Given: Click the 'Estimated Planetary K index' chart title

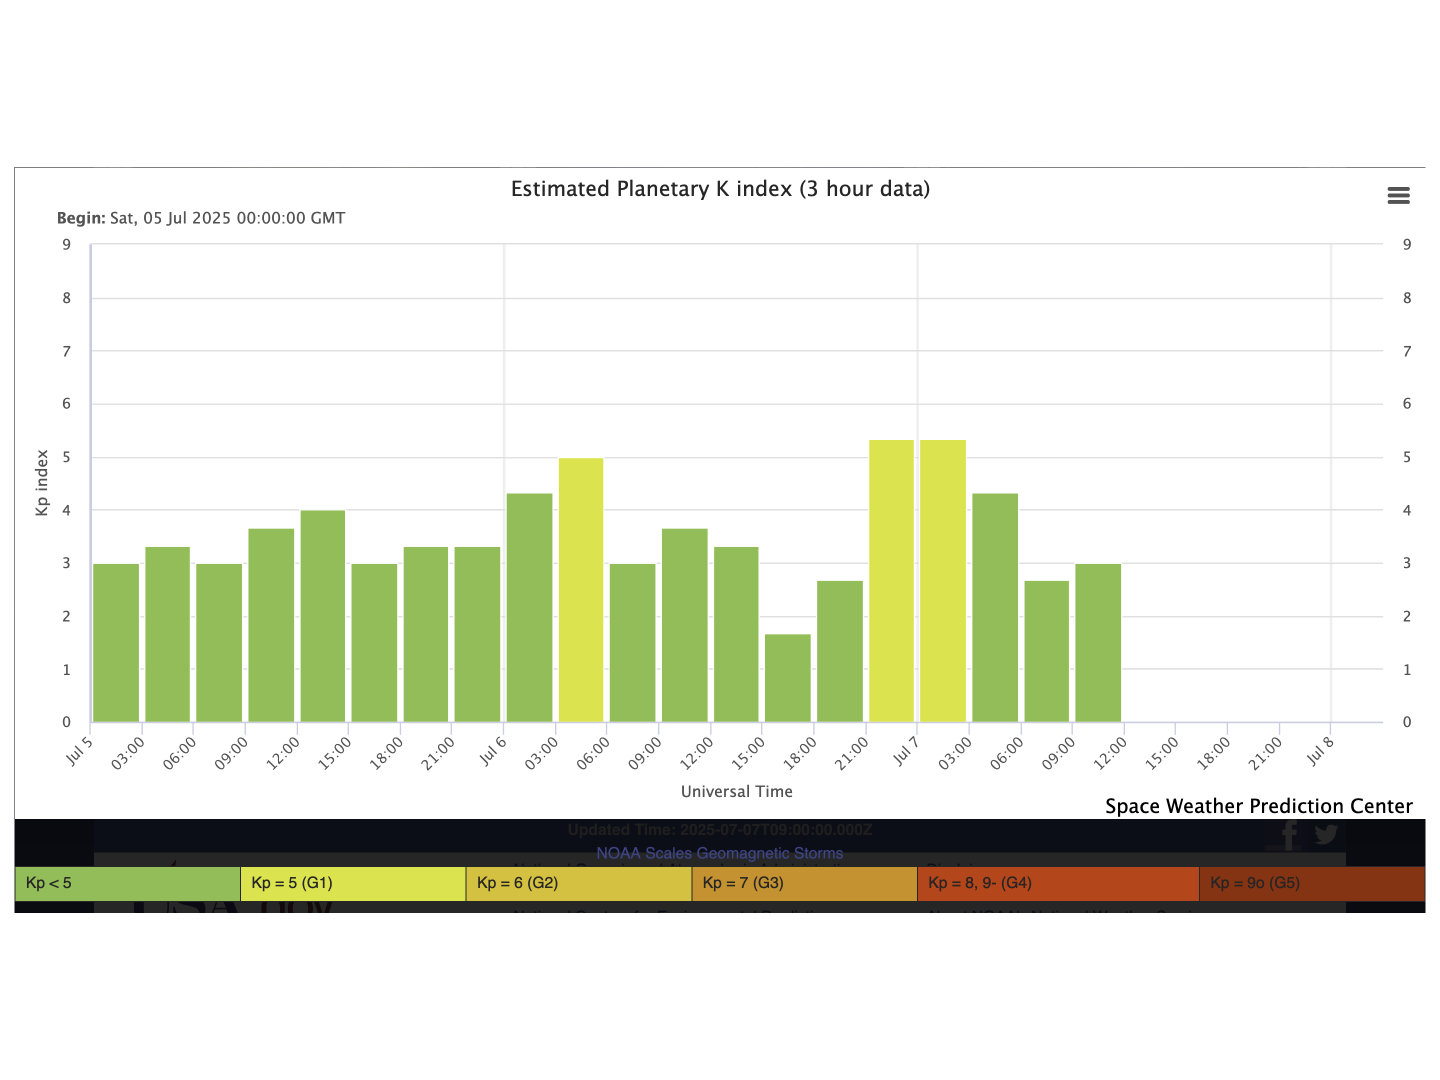Looking at the screenshot, I should (720, 189).
